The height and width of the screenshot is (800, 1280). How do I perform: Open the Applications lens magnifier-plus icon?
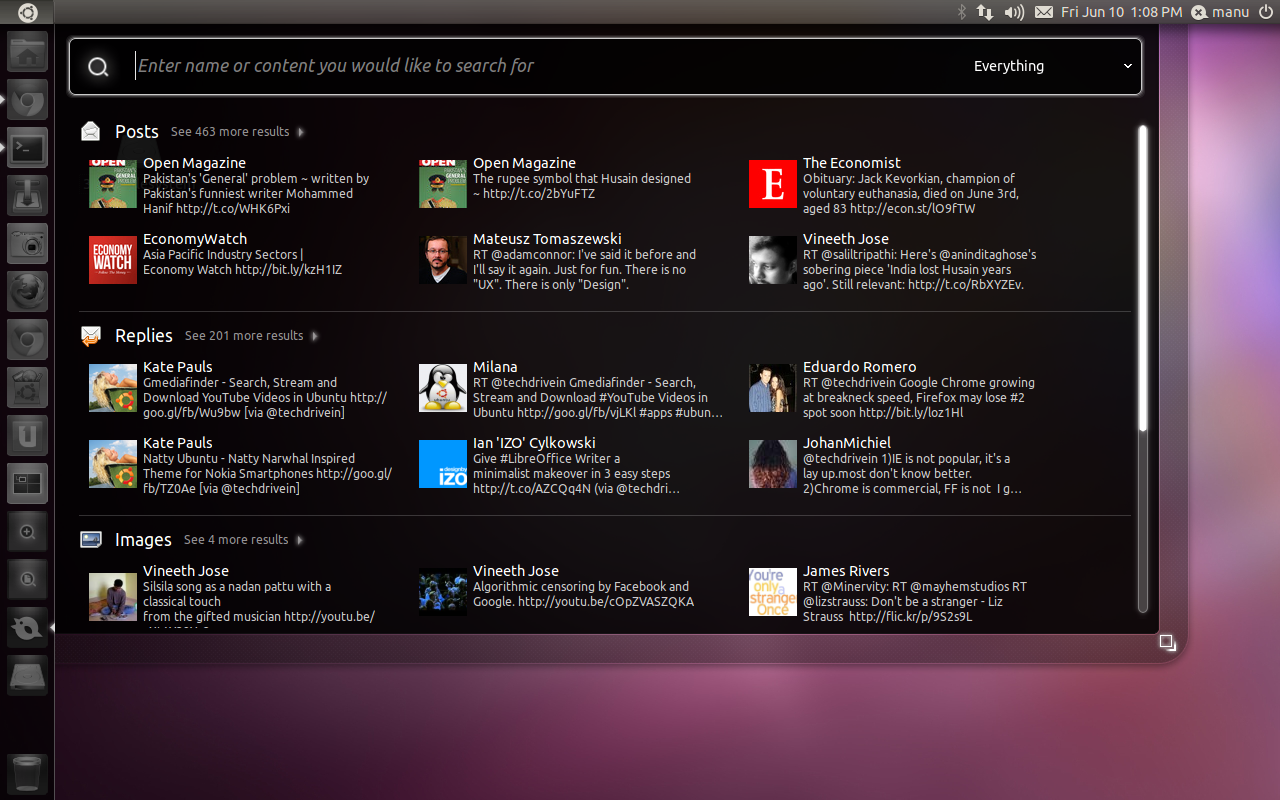pos(28,531)
